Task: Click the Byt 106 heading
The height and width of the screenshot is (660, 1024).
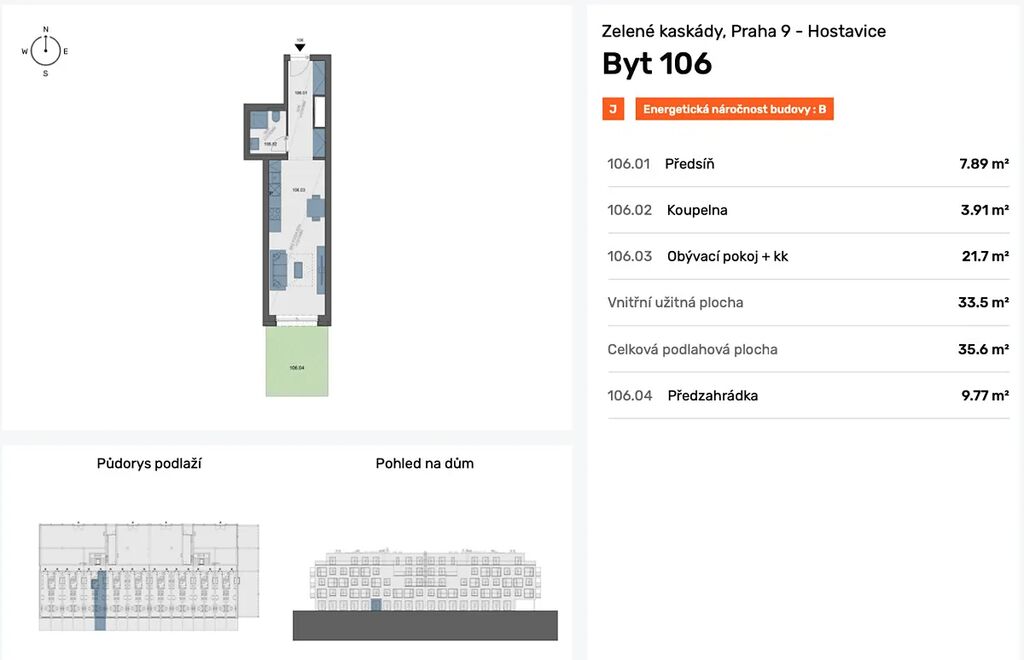Action: point(657,64)
